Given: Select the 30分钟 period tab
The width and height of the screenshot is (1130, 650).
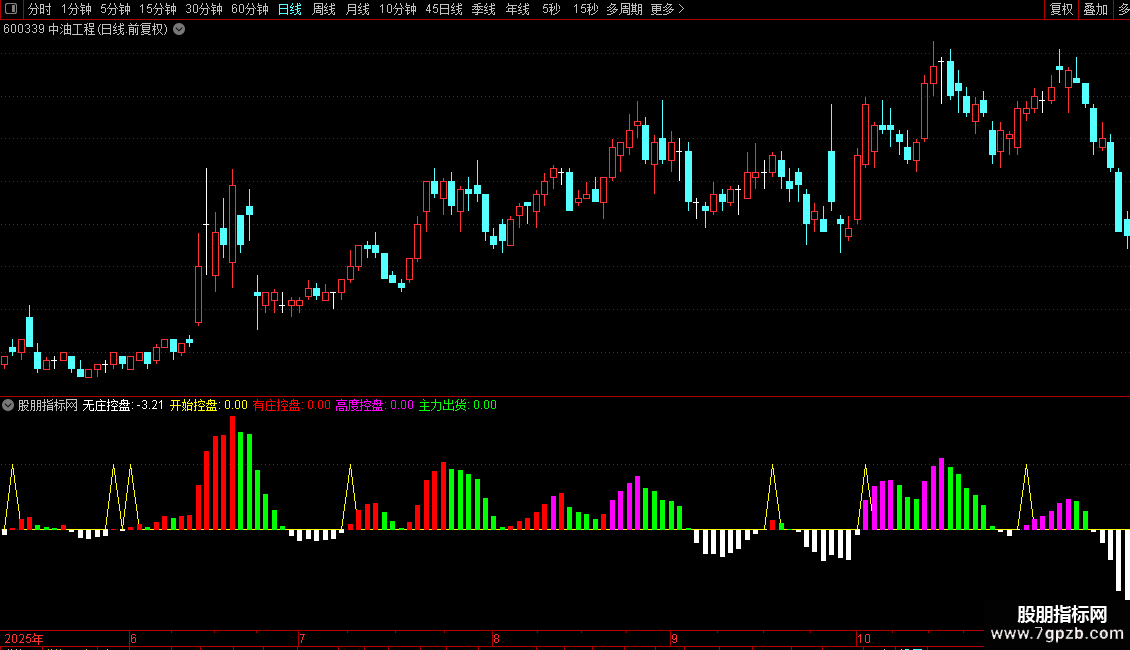Looking at the screenshot, I should (204, 9).
